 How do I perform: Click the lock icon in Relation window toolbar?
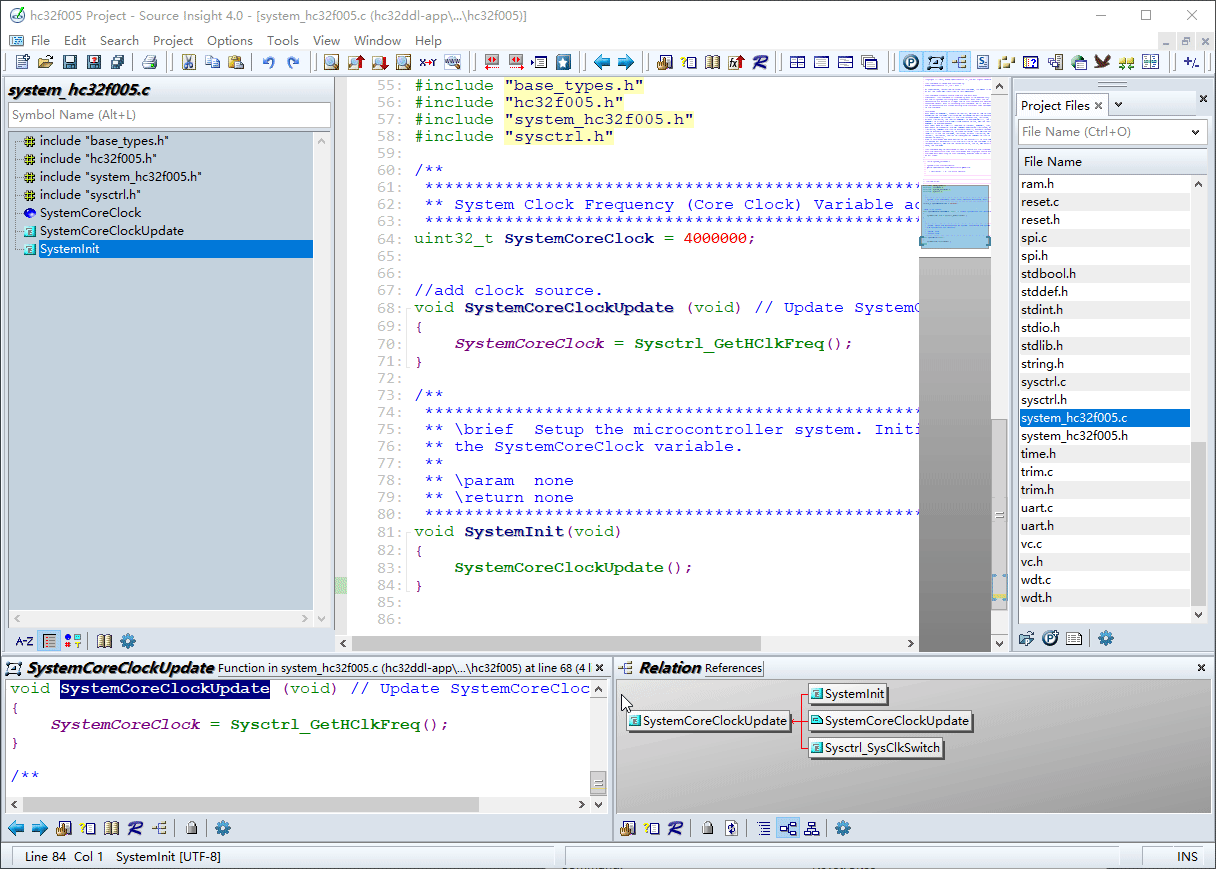click(x=707, y=828)
